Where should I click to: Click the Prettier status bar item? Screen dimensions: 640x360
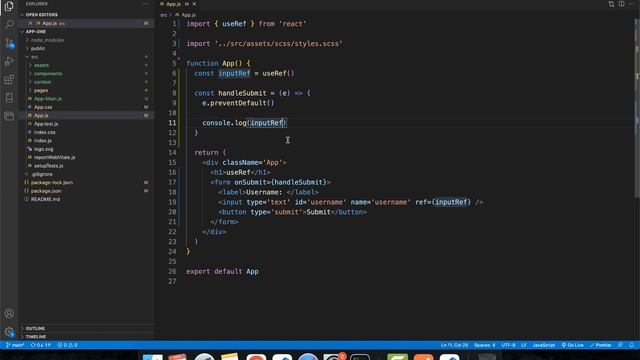pos(600,345)
